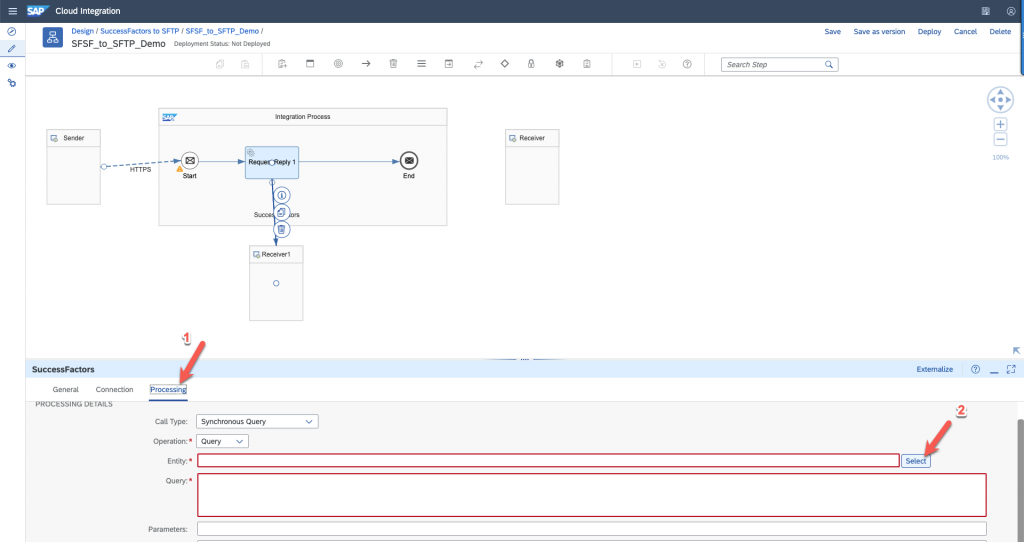The width and height of the screenshot is (1024, 542).
Task: Select the Start message event node
Action: coord(189,161)
